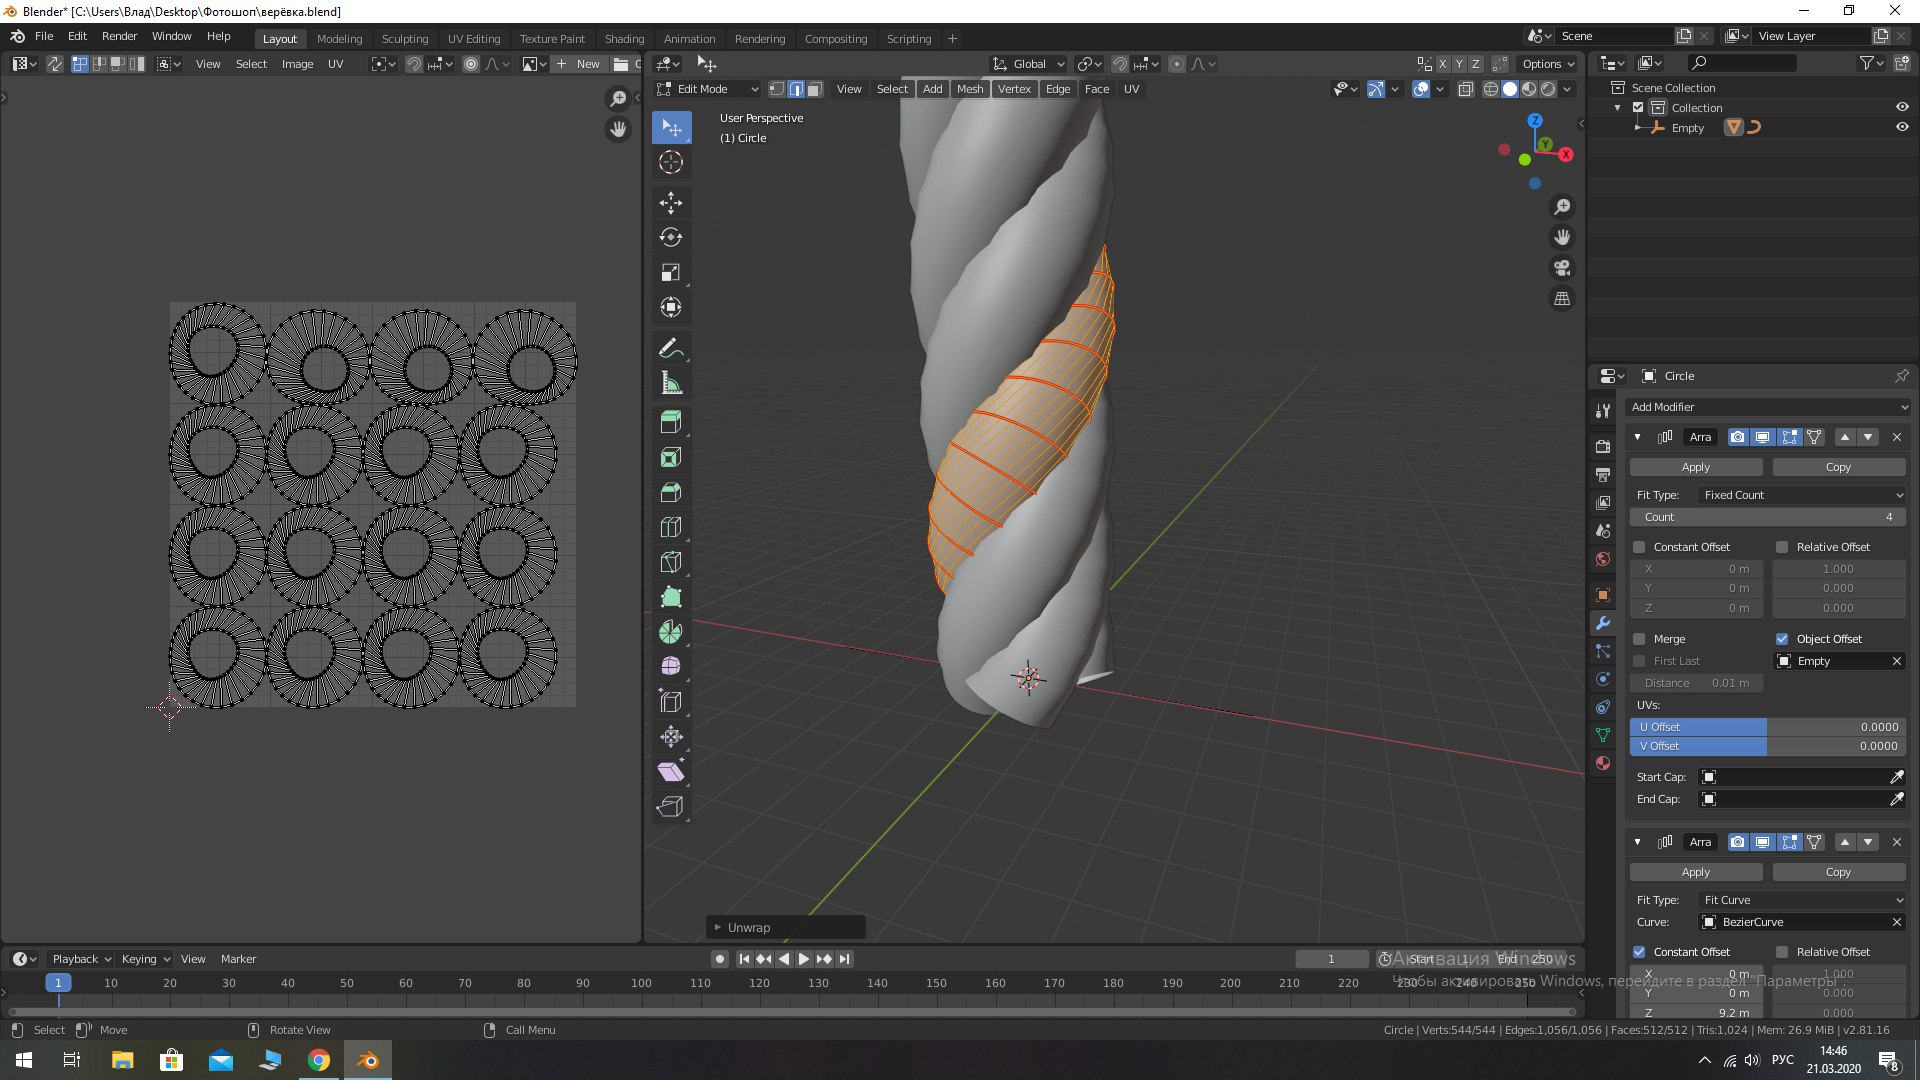Adjust the U Offset slider
Image resolution: width=1920 pixels, height=1080 pixels.
tap(1767, 727)
